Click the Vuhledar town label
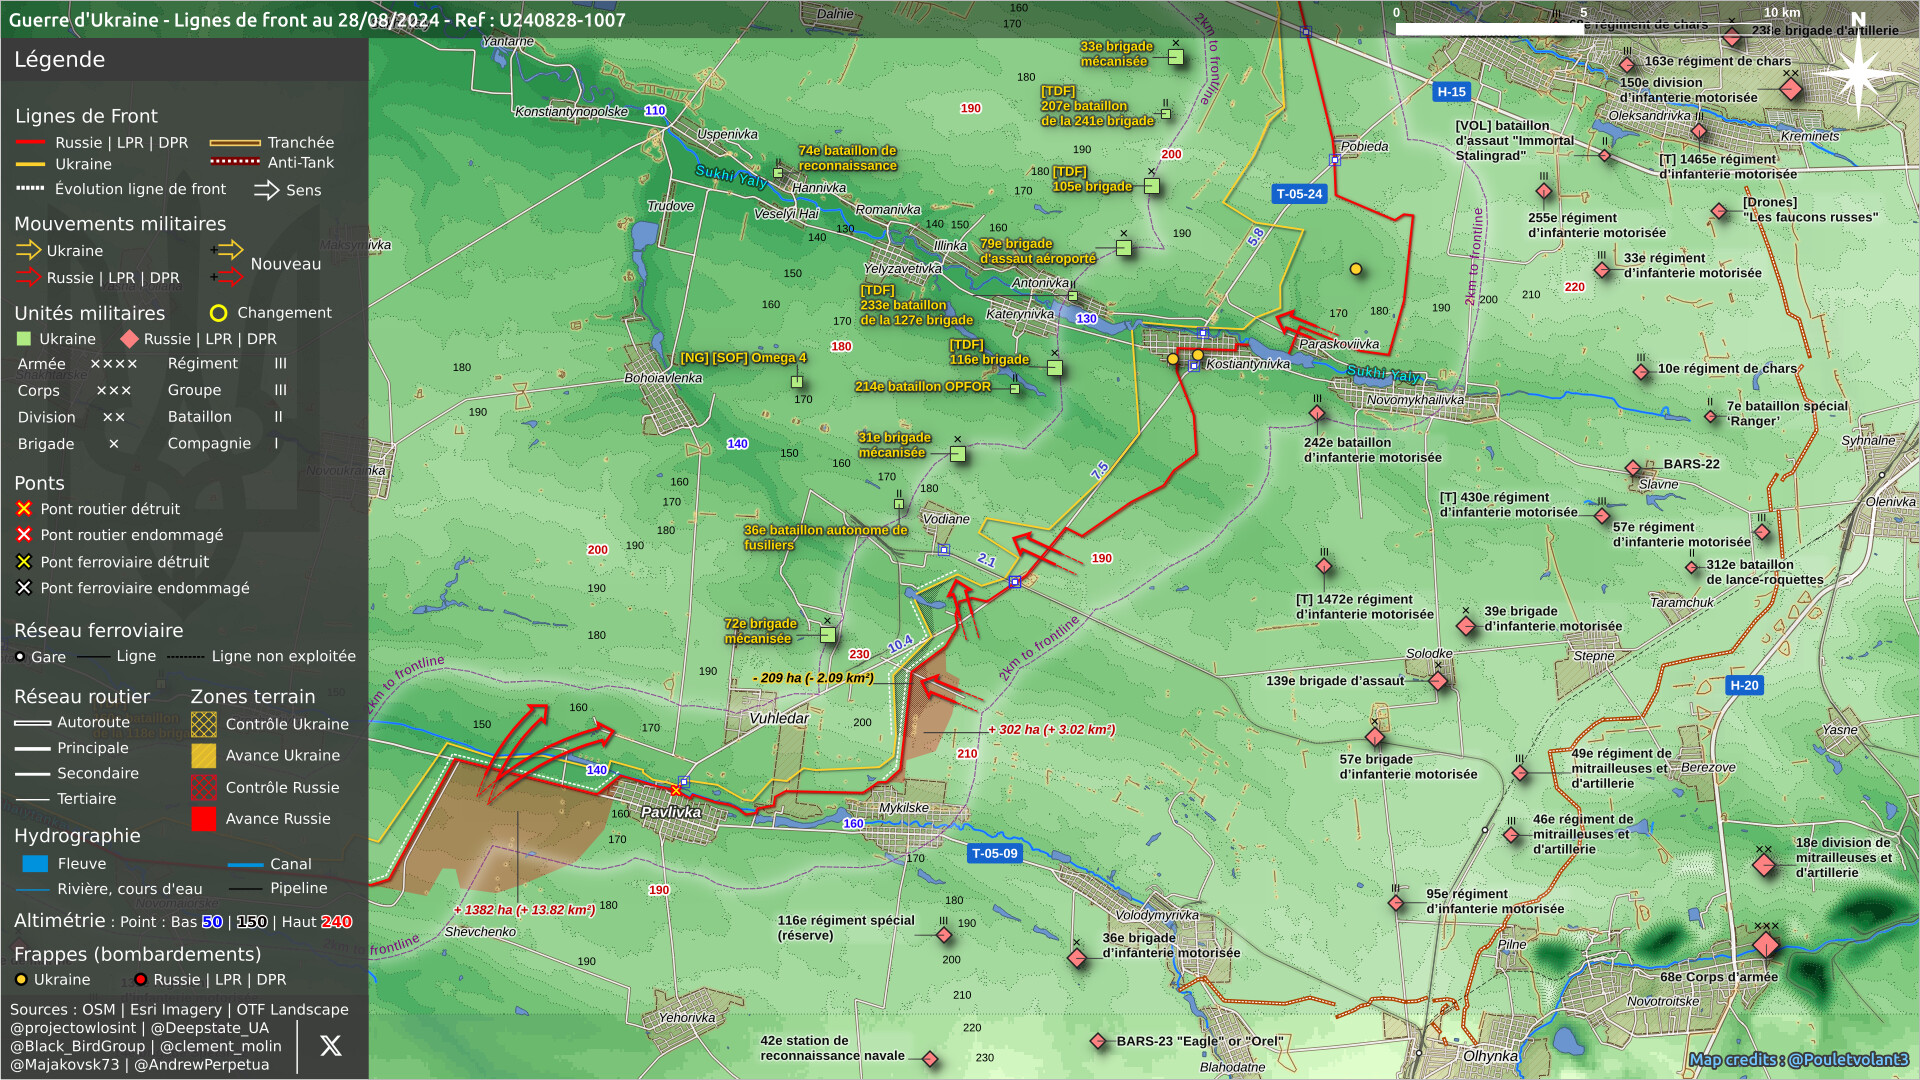Image resolution: width=1920 pixels, height=1080 pixels. [778, 718]
